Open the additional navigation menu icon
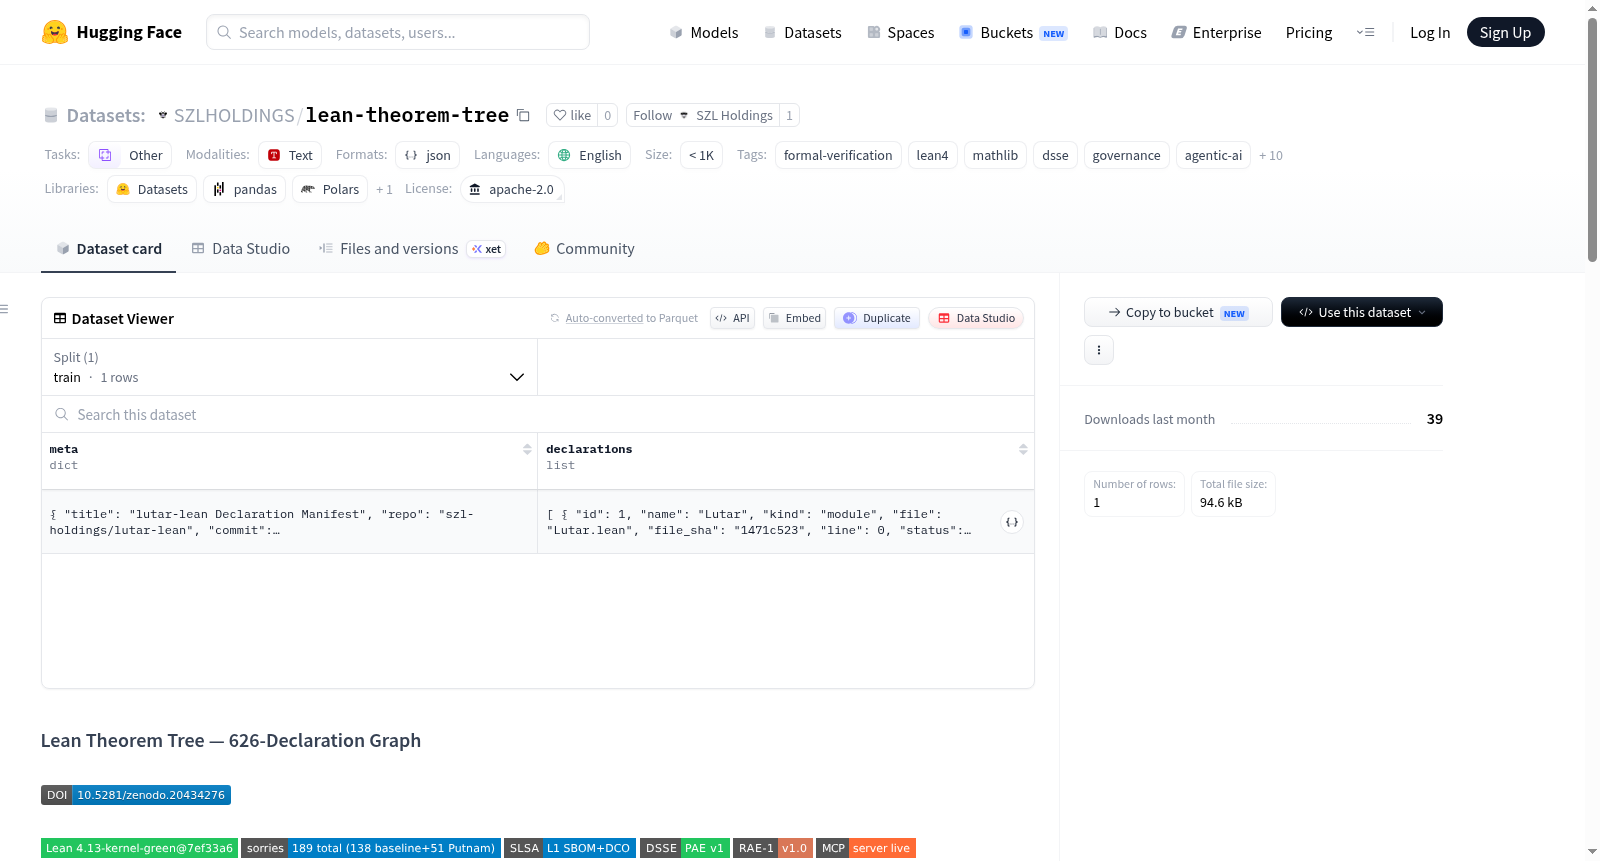 pos(1365,32)
